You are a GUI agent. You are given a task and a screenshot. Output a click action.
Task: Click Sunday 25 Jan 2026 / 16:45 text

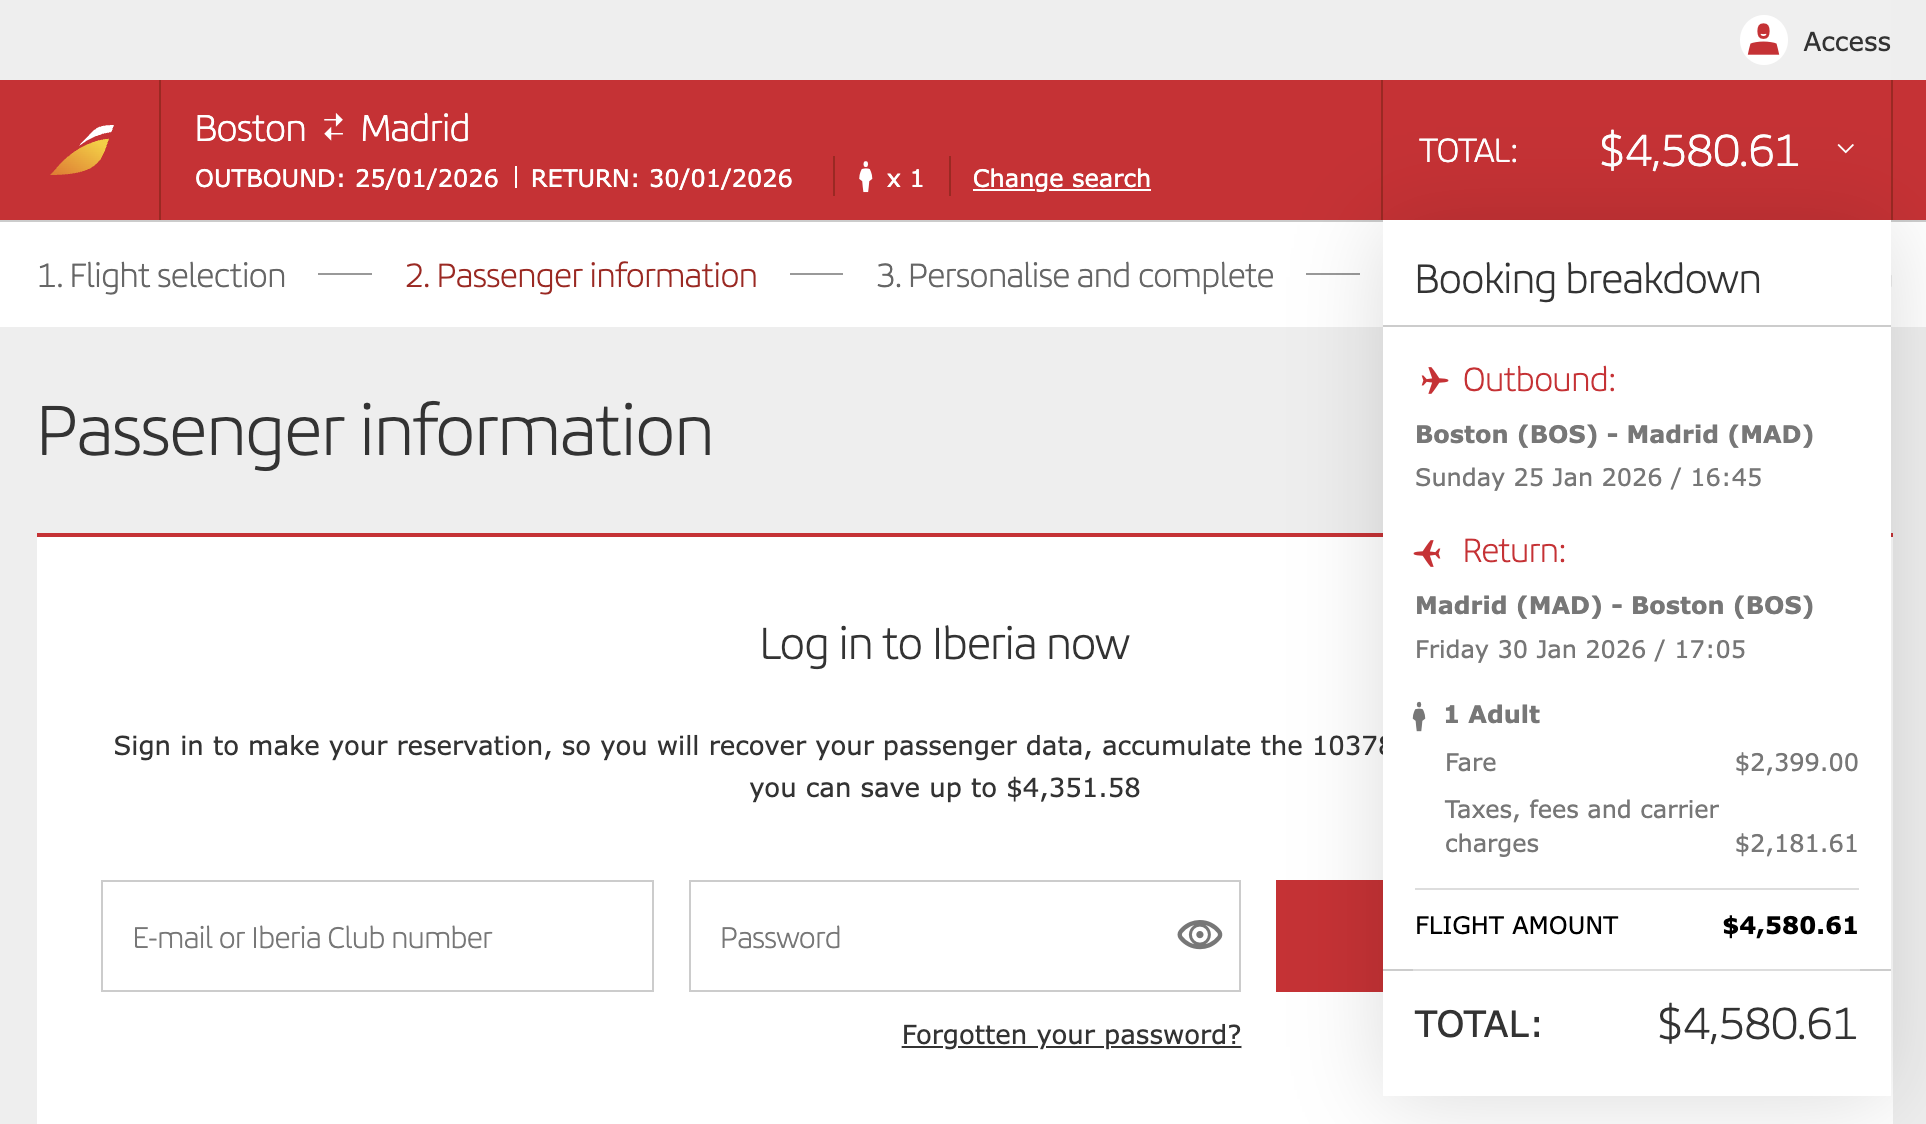coord(1588,477)
